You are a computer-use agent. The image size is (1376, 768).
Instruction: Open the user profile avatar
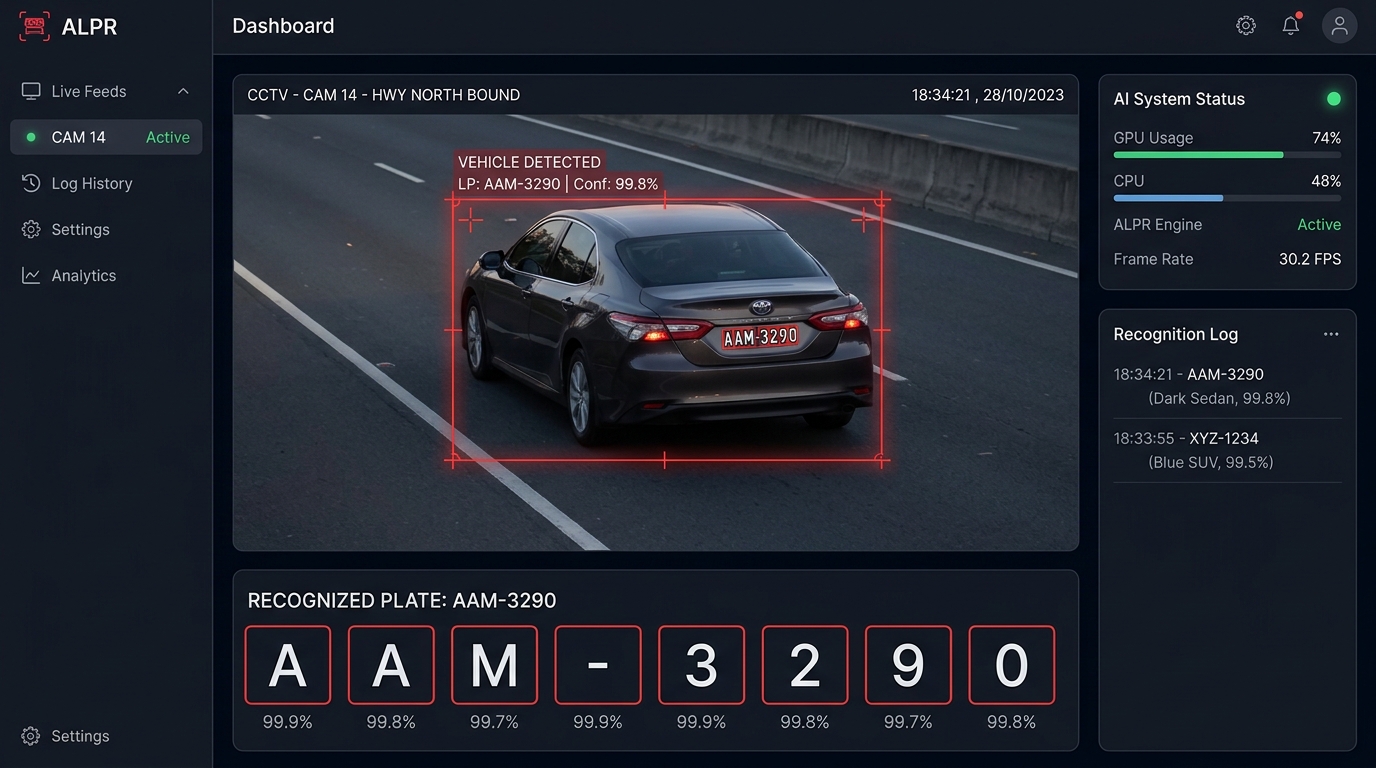[x=1339, y=26]
